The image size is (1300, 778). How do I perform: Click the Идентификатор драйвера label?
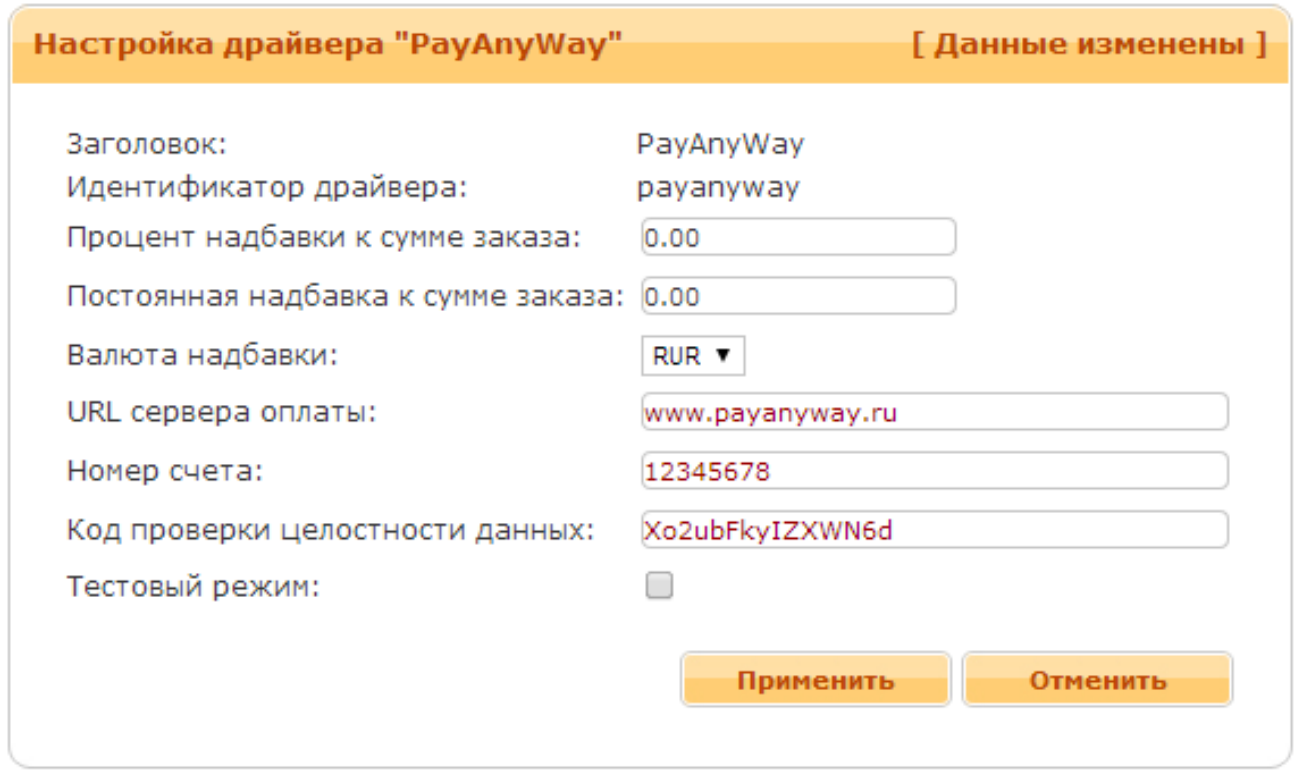coord(267,187)
